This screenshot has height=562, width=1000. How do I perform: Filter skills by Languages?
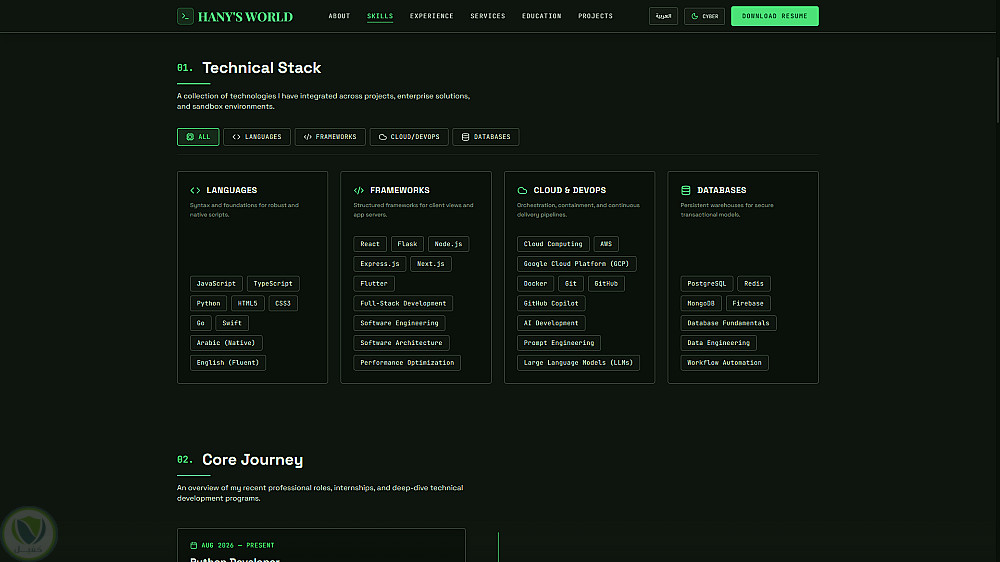click(x=256, y=137)
